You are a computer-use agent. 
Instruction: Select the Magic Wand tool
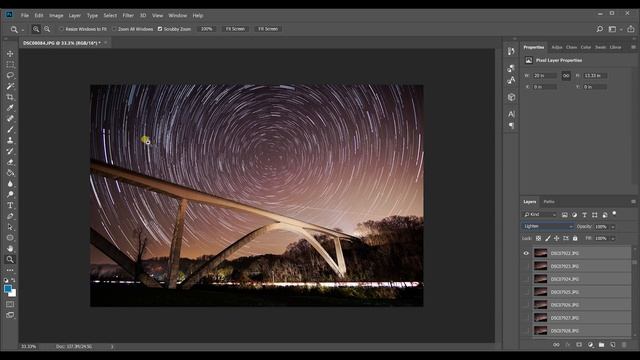(10, 86)
